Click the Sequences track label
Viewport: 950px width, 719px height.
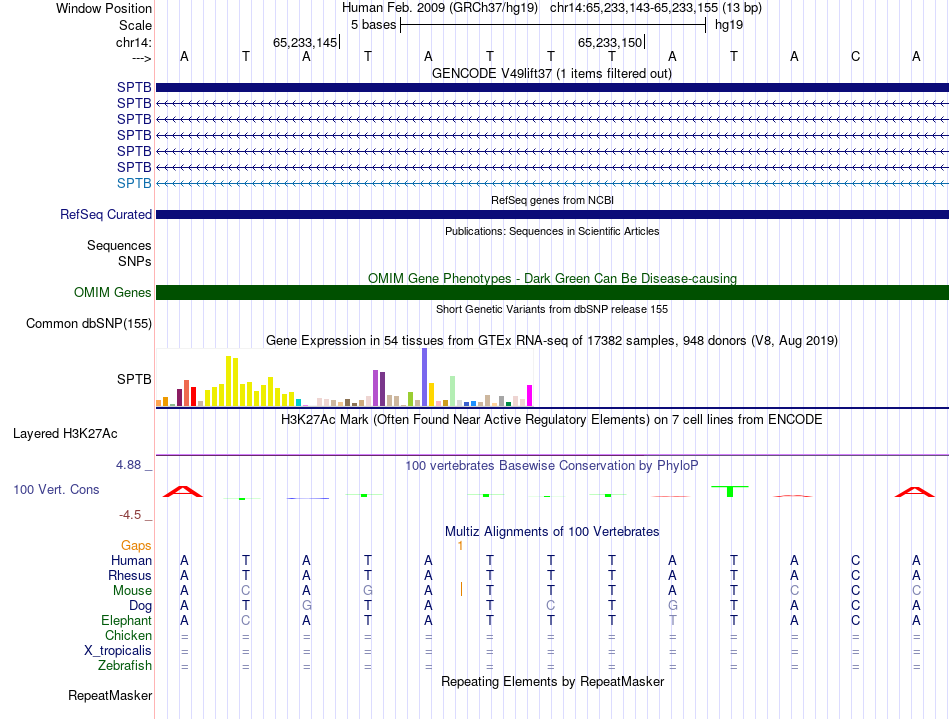coord(119,245)
